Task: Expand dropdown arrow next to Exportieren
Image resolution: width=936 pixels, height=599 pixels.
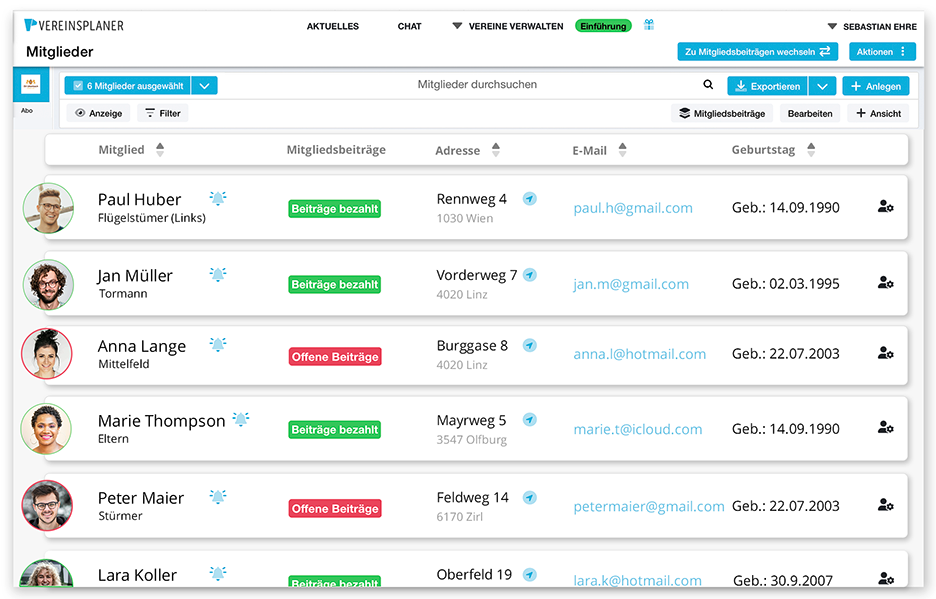Action: pos(821,86)
